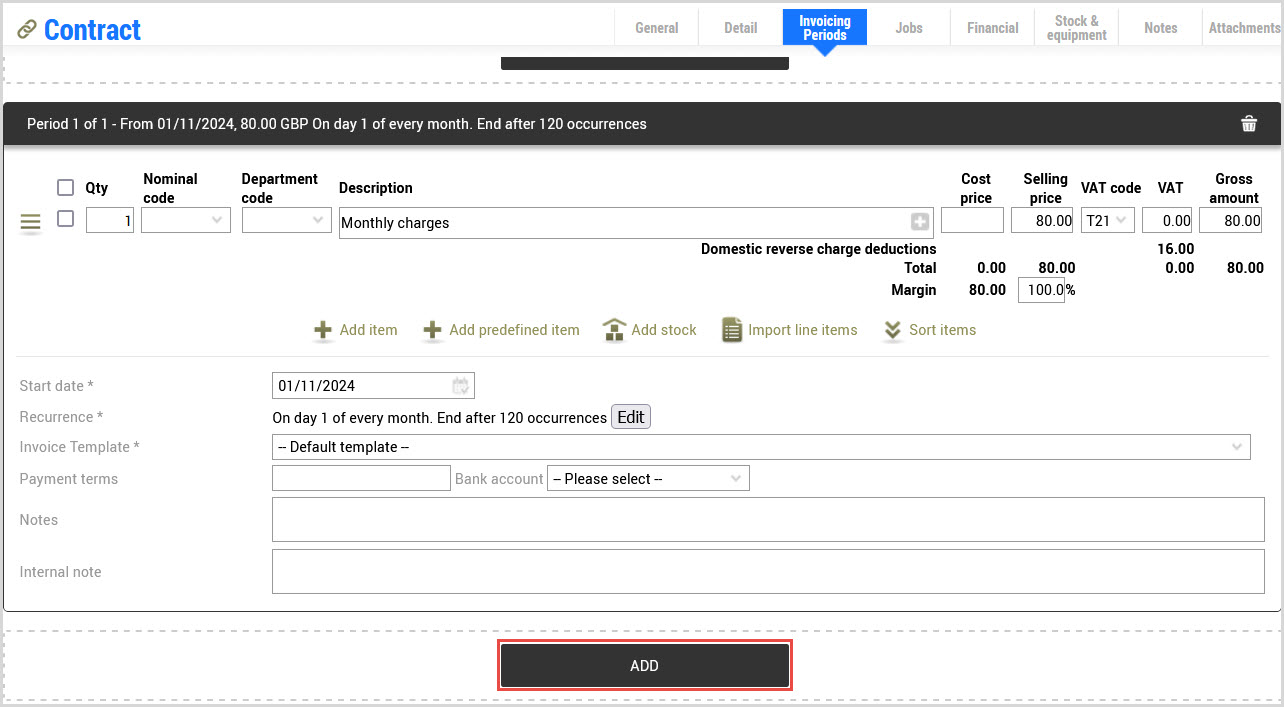Open the Start date calendar picker icon
This screenshot has width=1284, height=707.
[460, 385]
